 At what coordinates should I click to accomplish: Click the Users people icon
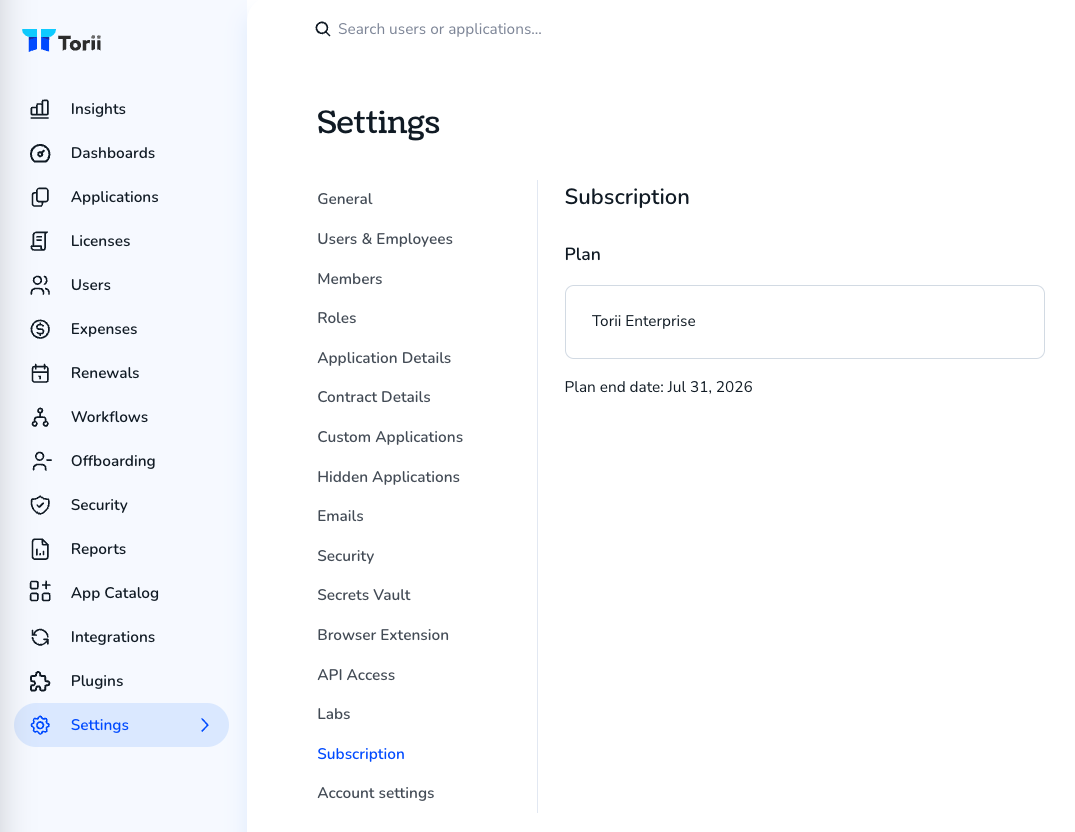[x=40, y=285]
